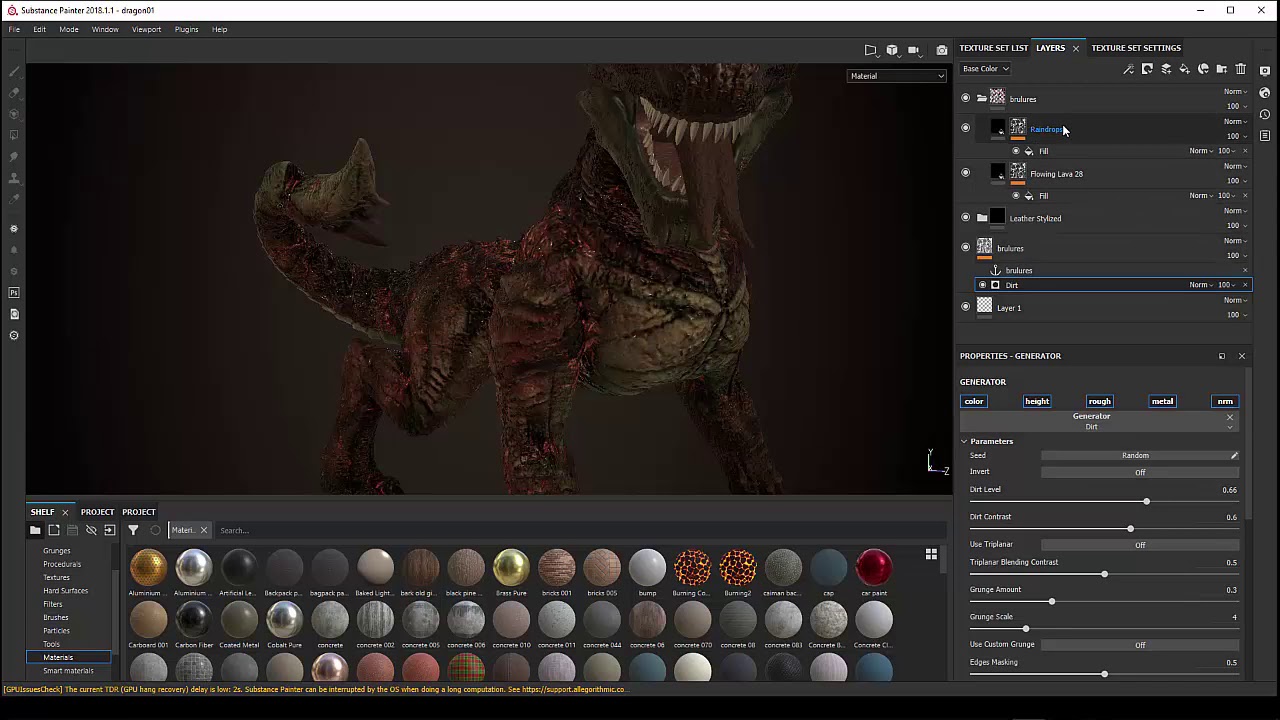Toggle visibility of Raindrops layer
1280x720 pixels.
(x=965, y=128)
